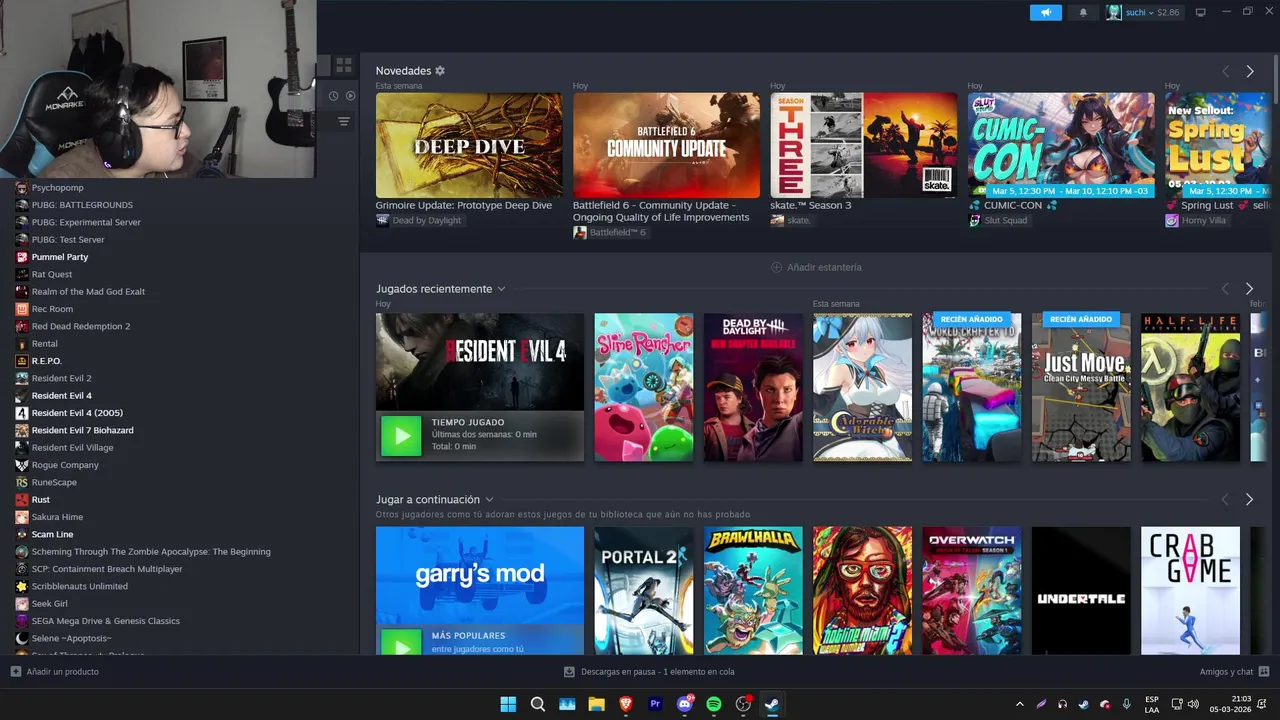
Task: Open Overwatch game cover
Action: (x=972, y=591)
